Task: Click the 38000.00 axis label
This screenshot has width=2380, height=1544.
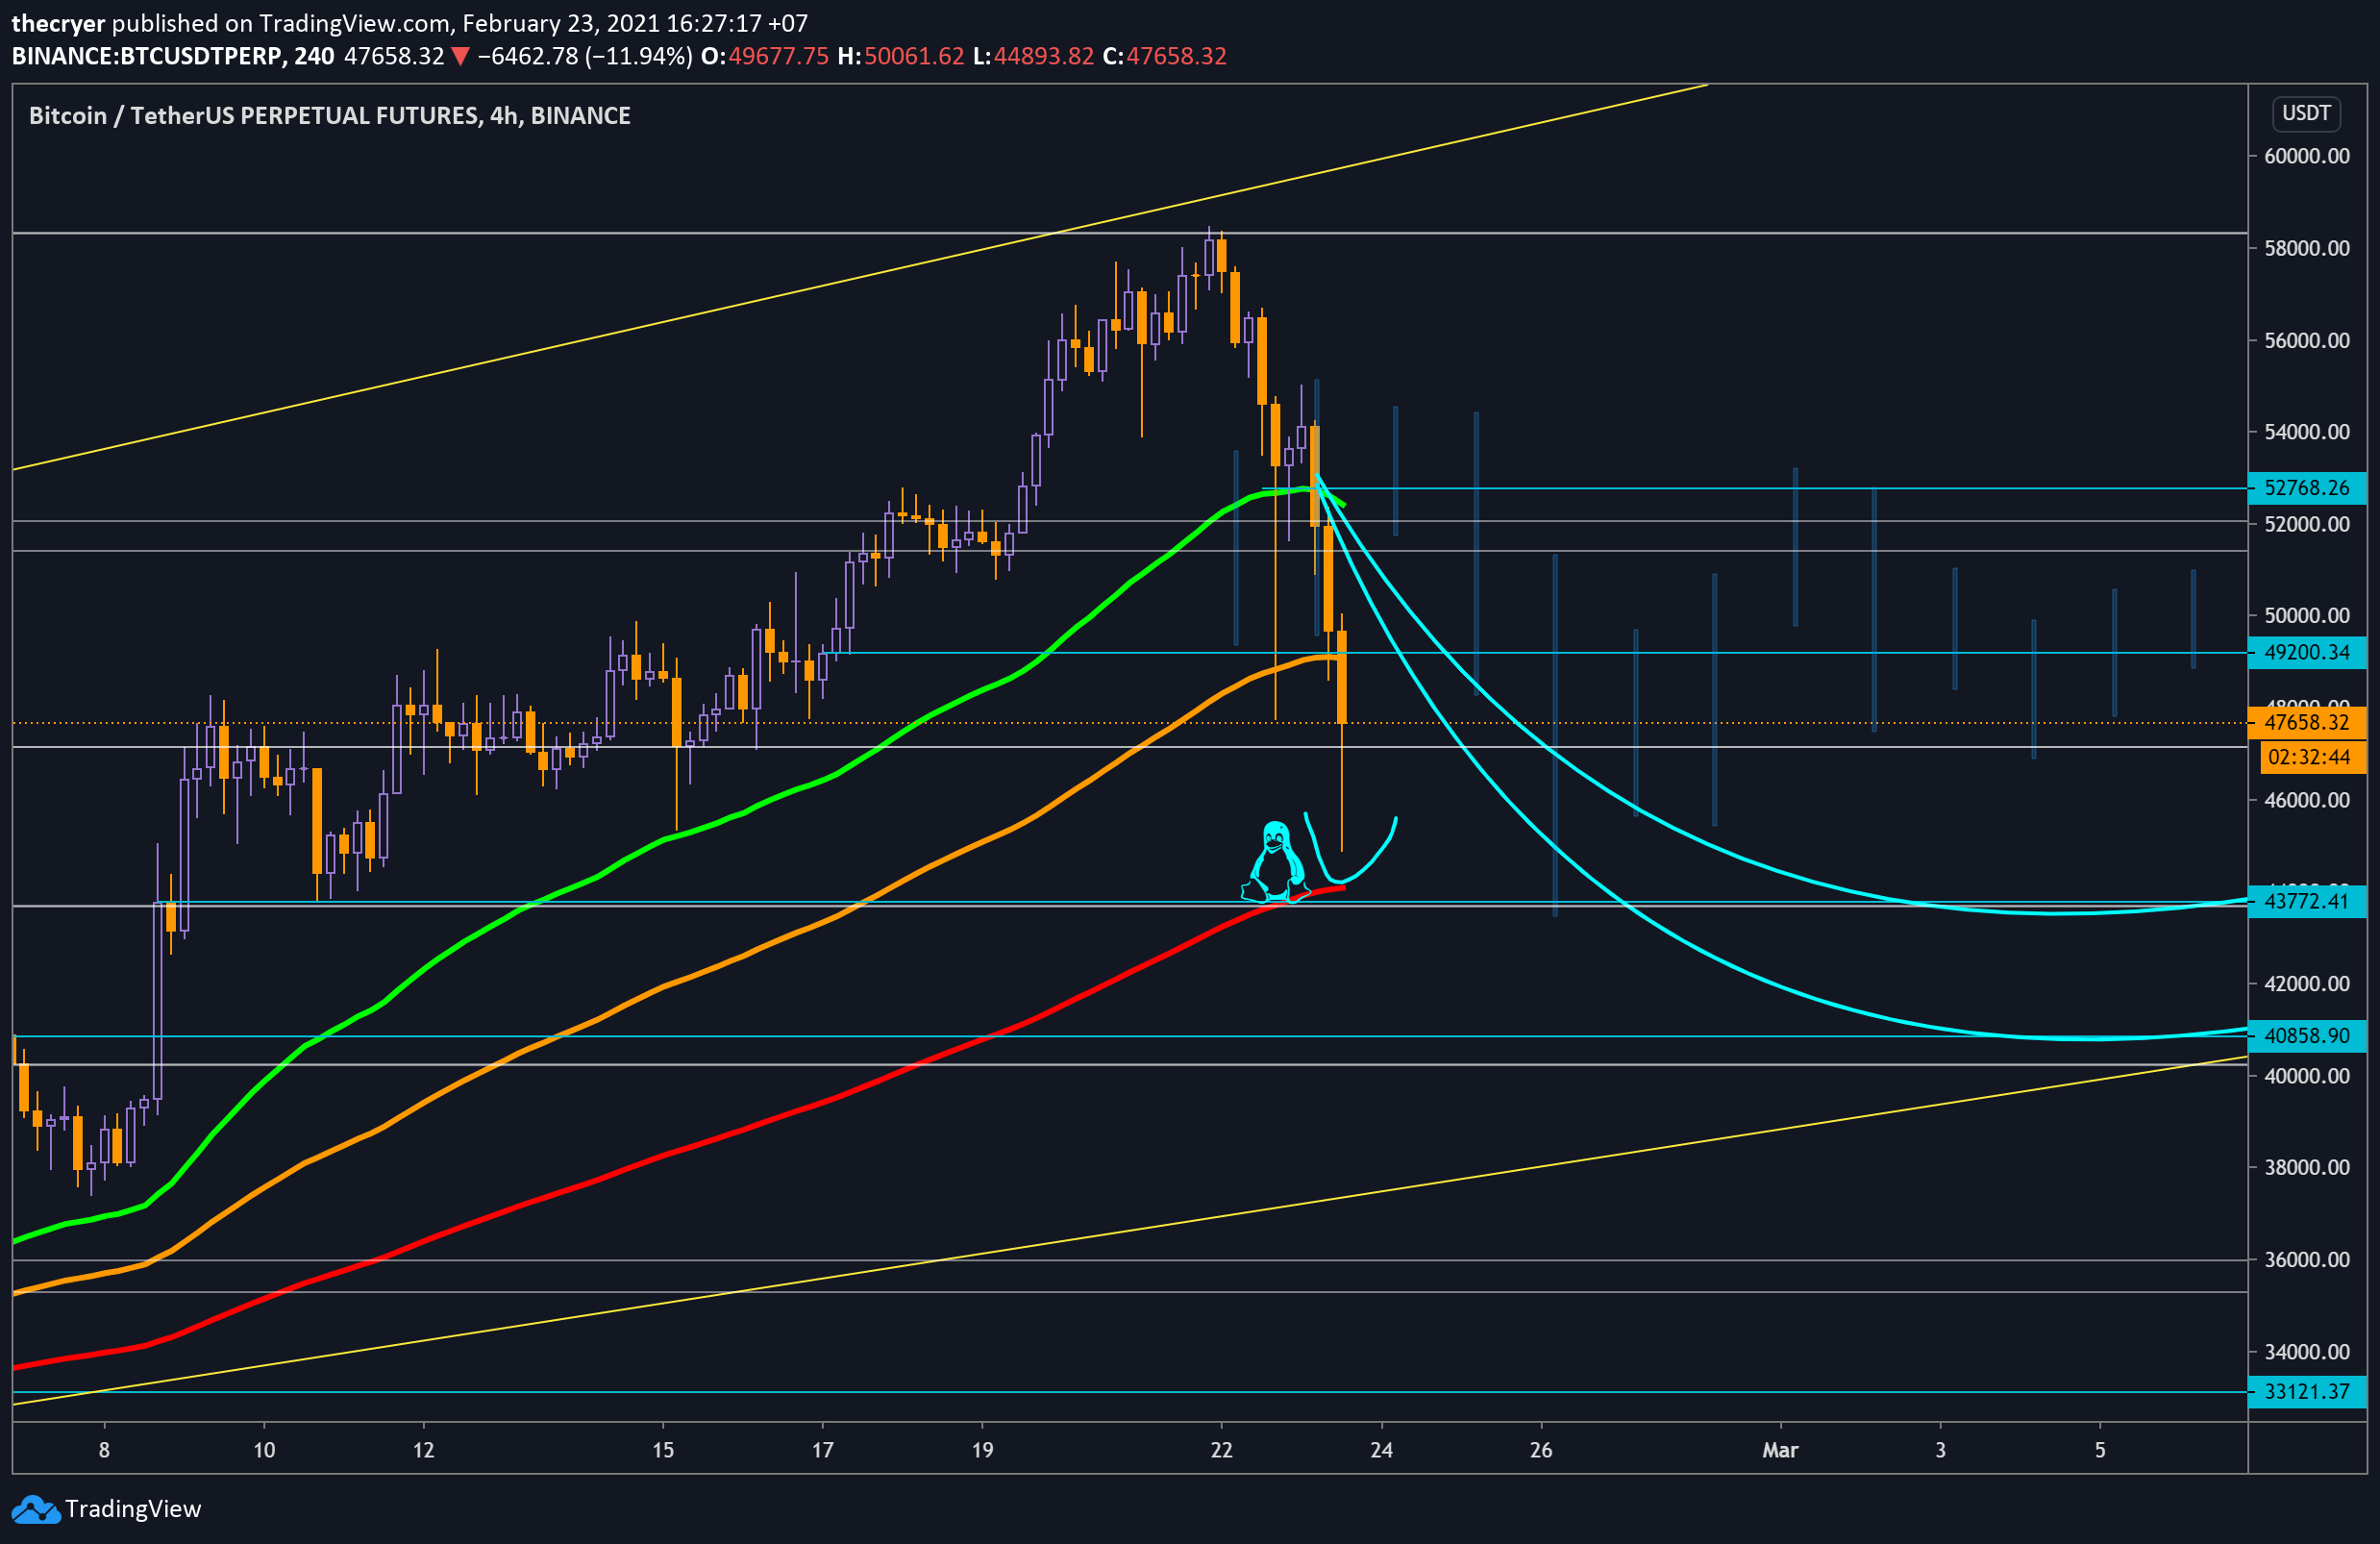Action: (x=2306, y=1168)
